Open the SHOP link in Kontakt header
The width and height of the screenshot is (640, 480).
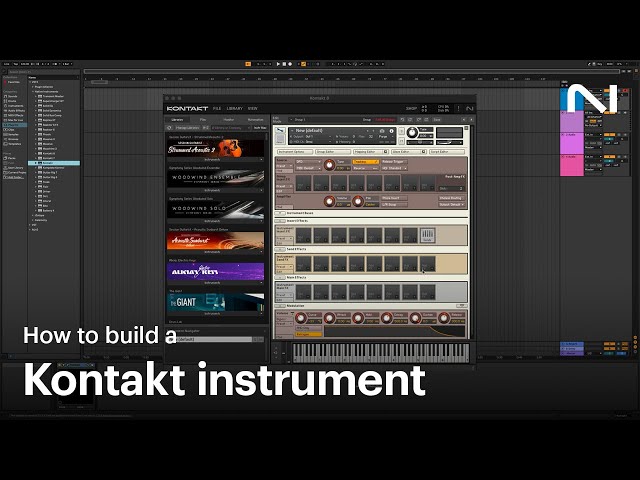[411, 109]
